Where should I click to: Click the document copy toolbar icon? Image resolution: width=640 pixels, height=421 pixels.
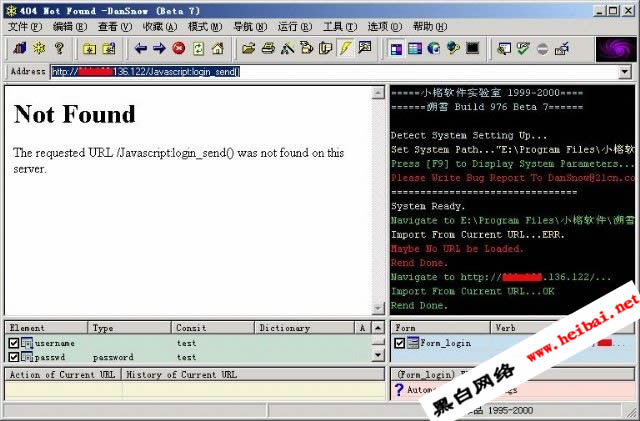click(x=307, y=48)
